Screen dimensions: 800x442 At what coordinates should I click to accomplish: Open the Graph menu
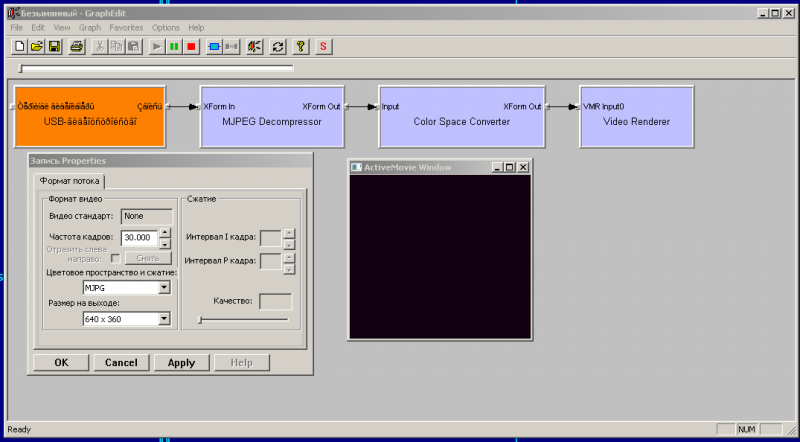tap(90, 28)
